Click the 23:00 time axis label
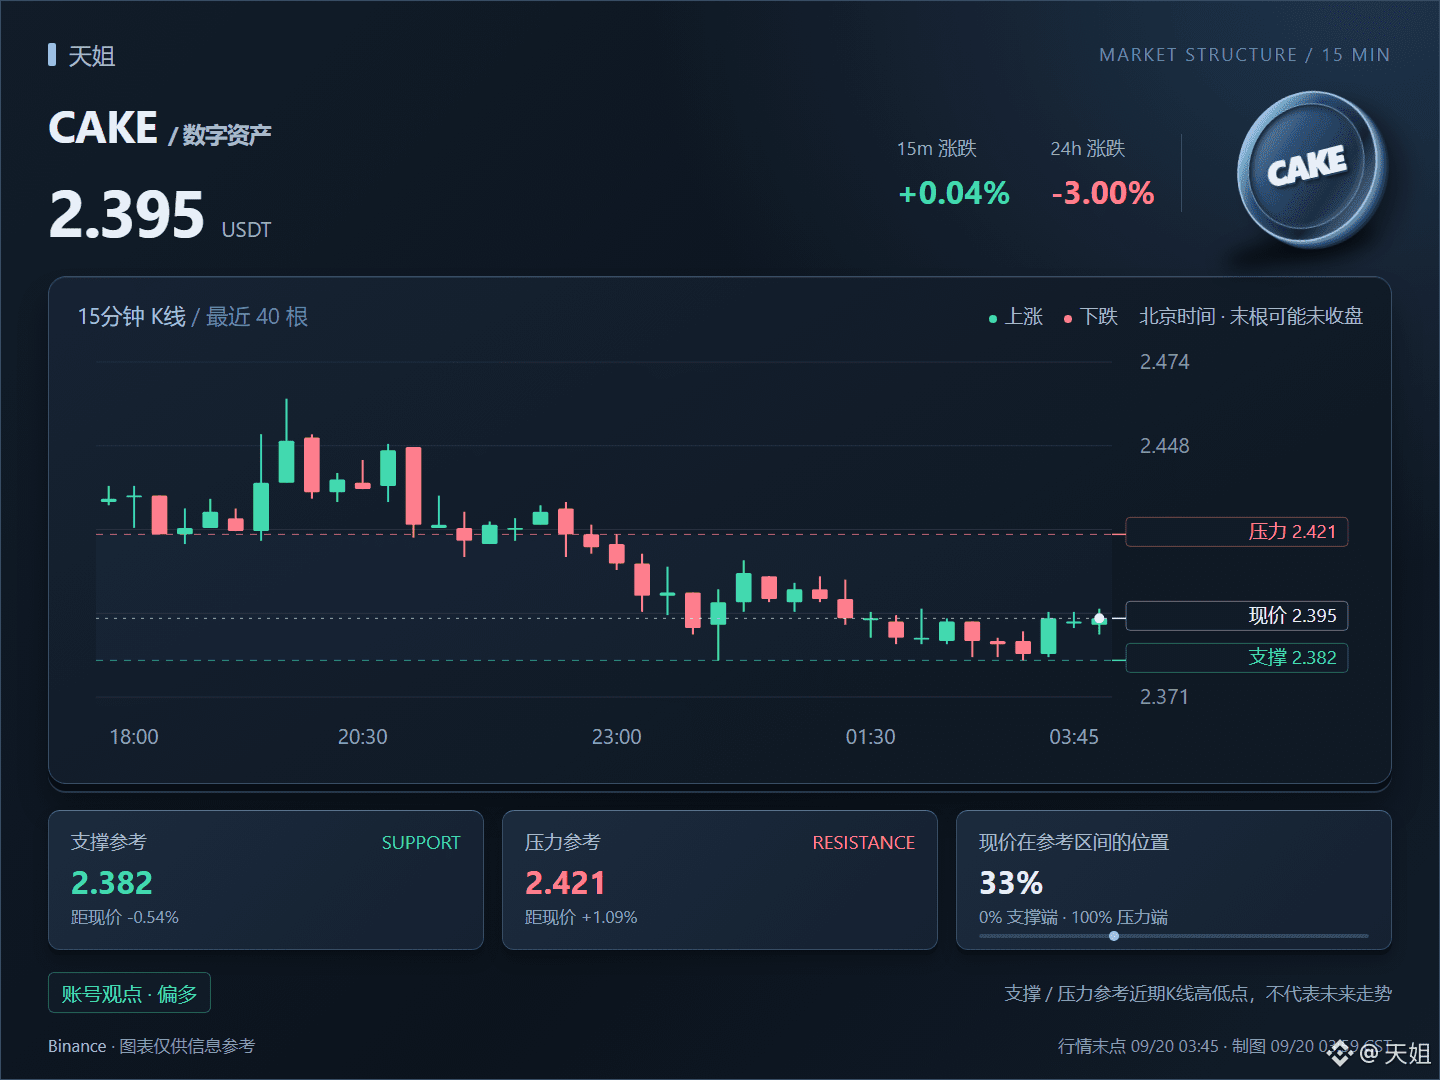Viewport: 1440px width, 1080px height. pyautogui.click(x=617, y=737)
